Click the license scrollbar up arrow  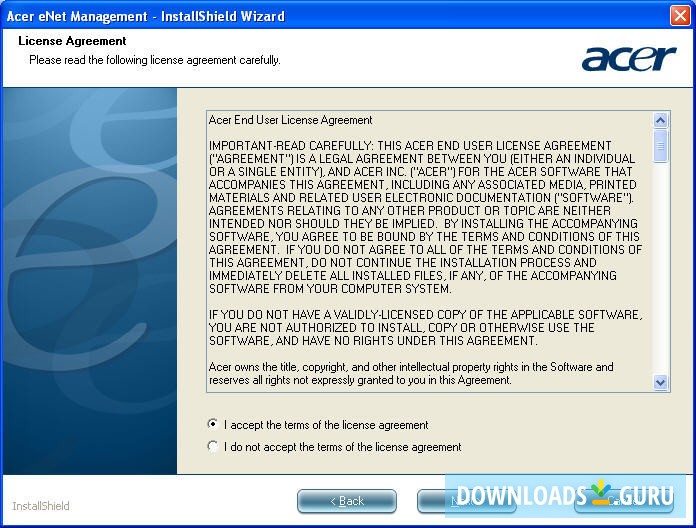pos(660,120)
